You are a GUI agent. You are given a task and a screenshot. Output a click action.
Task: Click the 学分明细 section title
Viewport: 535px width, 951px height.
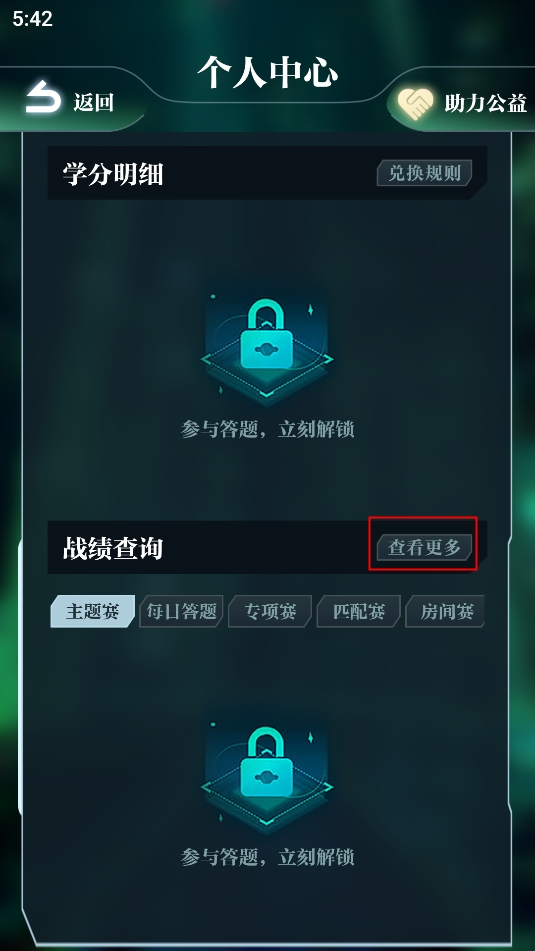tap(113, 175)
